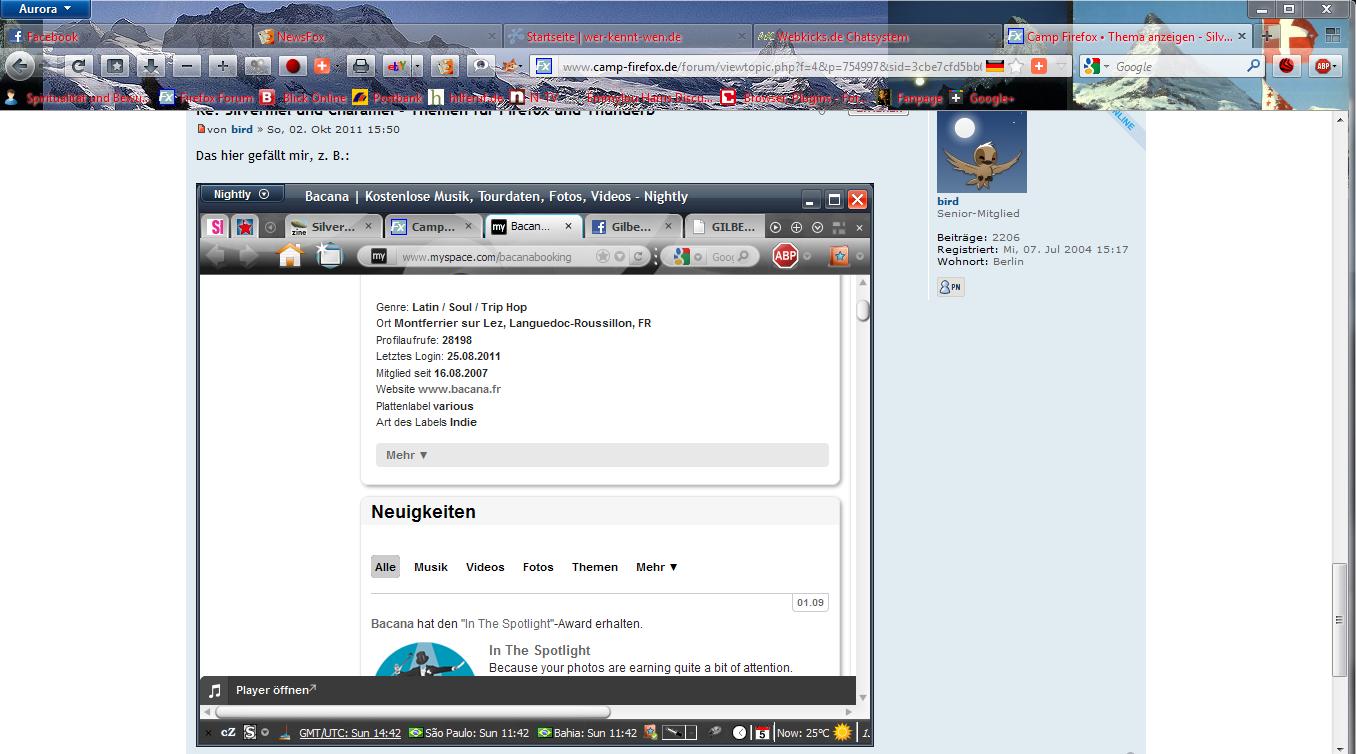The height and width of the screenshot is (754, 1356).
Task: Open the Aurora application menu
Action: (45, 9)
